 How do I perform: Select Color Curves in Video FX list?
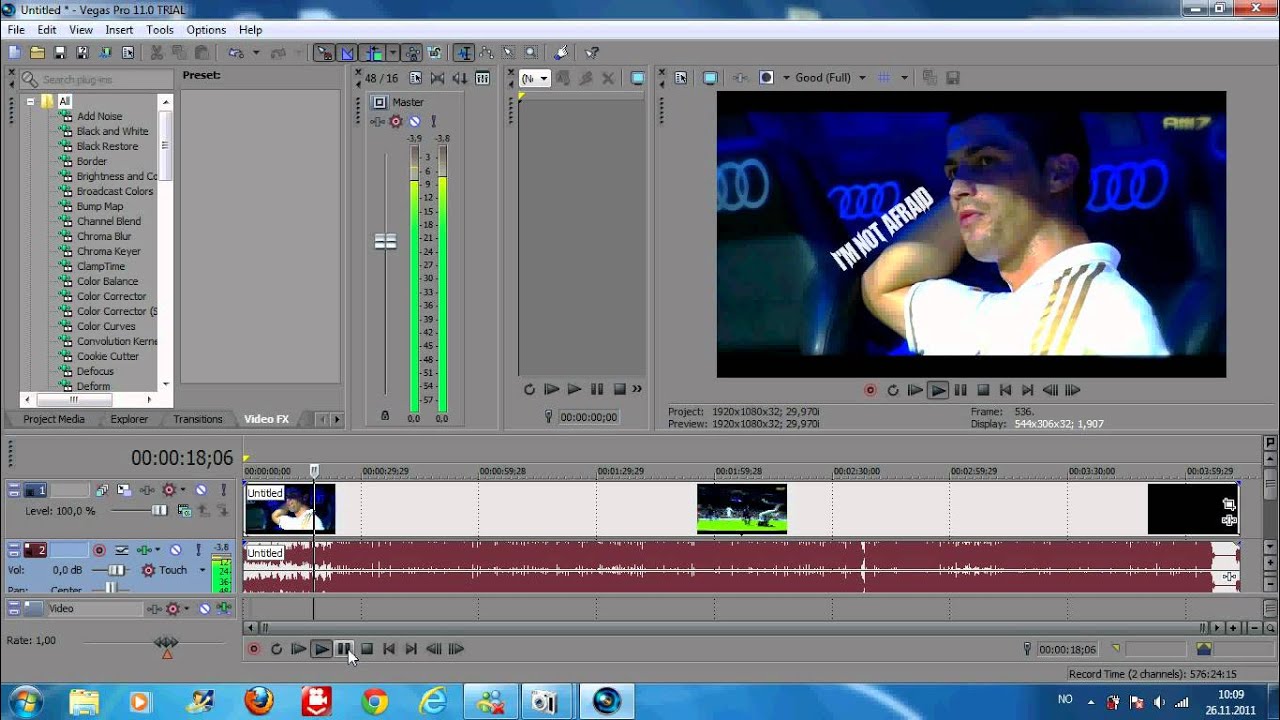tap(106, 326)
